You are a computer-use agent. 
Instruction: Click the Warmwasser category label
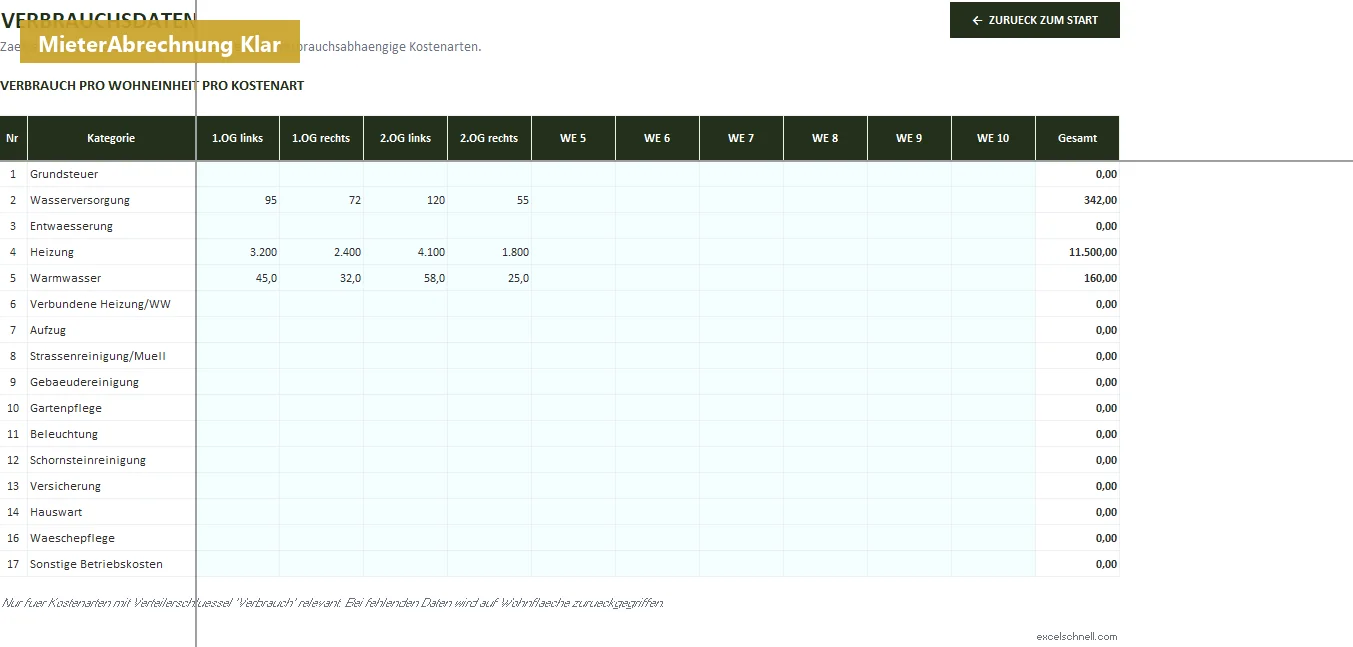tap(65, 278)
